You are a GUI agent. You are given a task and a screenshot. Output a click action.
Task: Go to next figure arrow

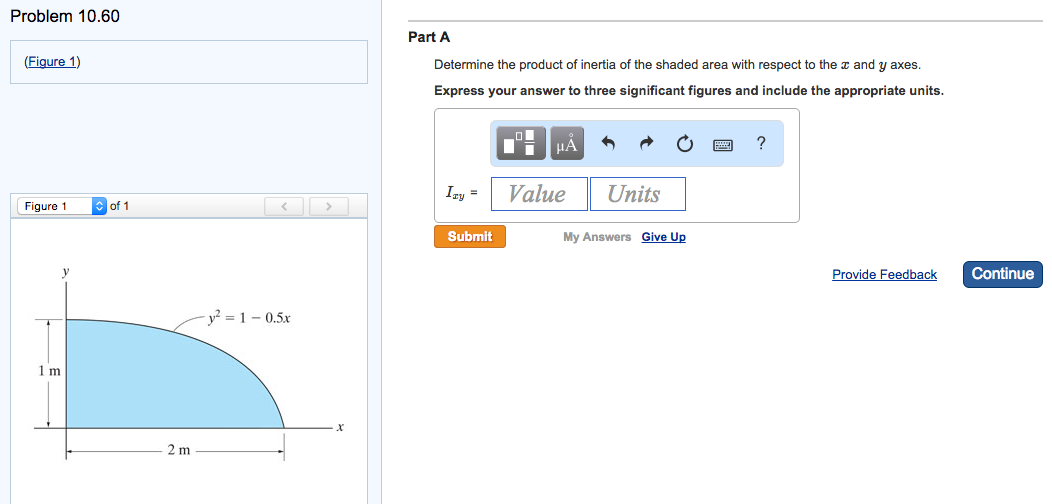pyautogui.click(x=325, y=207)
